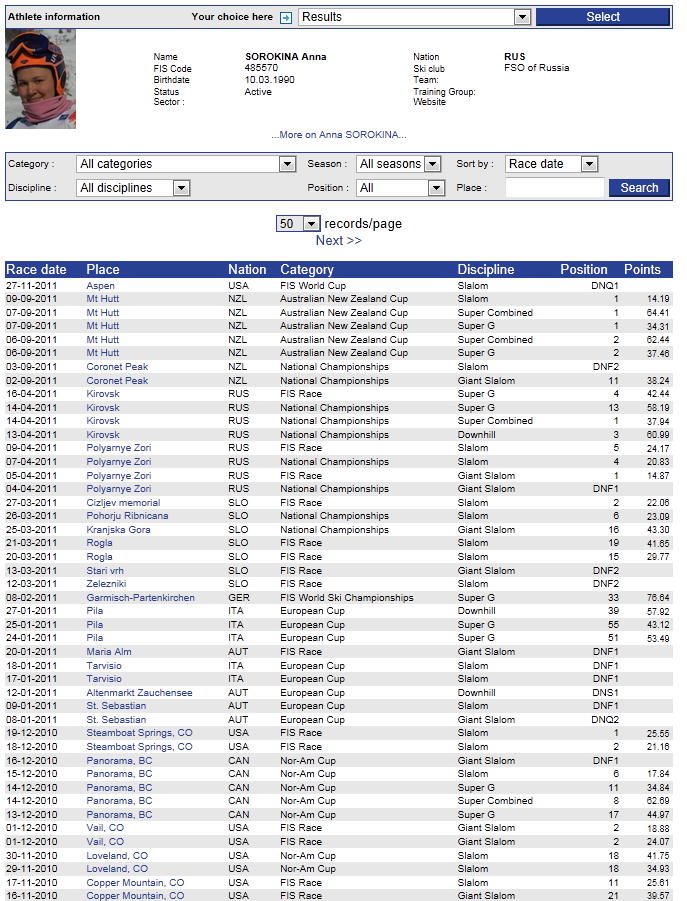Click the Nation column header

click(247, 269)
